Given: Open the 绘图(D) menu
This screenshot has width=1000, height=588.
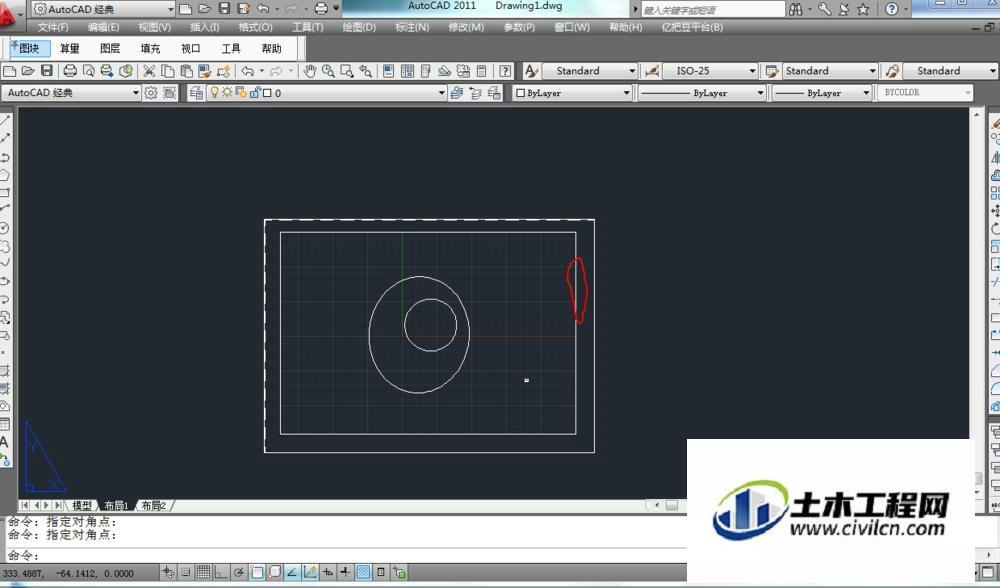Looking at the screenshot, I should (x=359, y=27).
